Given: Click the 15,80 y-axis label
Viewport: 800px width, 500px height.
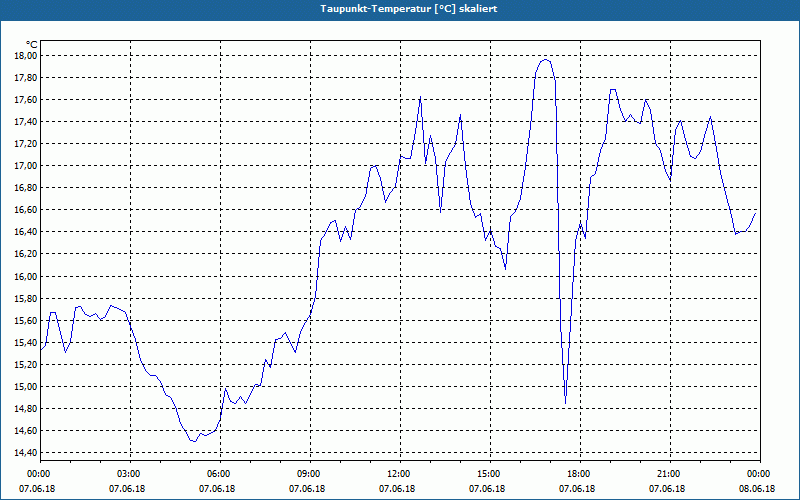Looking at the screenshot, I should pos(27,298).
